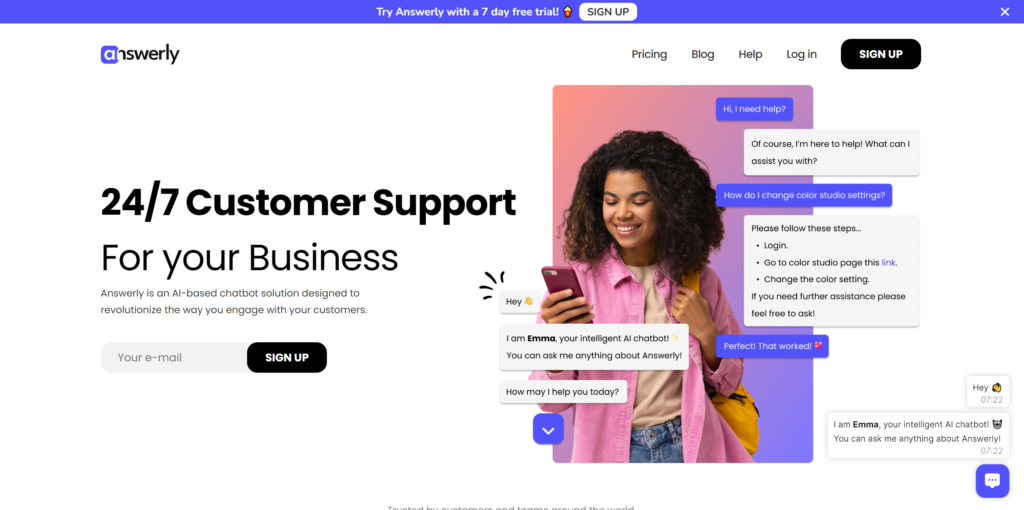Click the black SIGN UP button in the header
This screenshot has width=1024, height=510.
tap(880, 54)
